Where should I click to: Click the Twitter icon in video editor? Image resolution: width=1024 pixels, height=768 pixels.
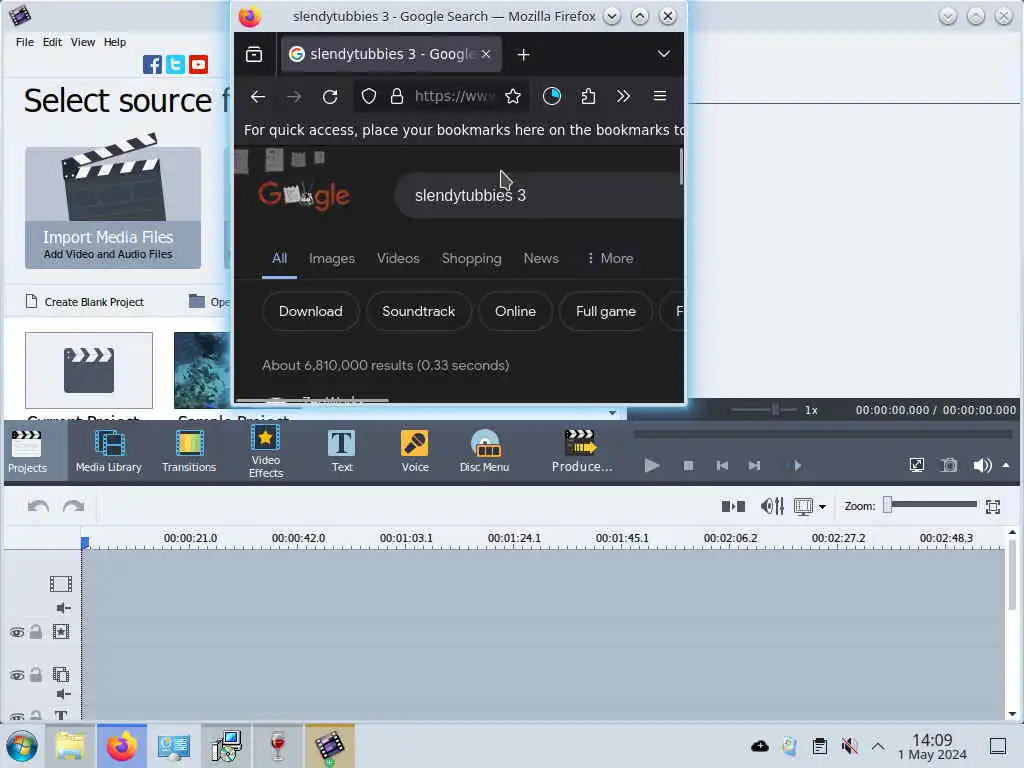click(175, 64)
